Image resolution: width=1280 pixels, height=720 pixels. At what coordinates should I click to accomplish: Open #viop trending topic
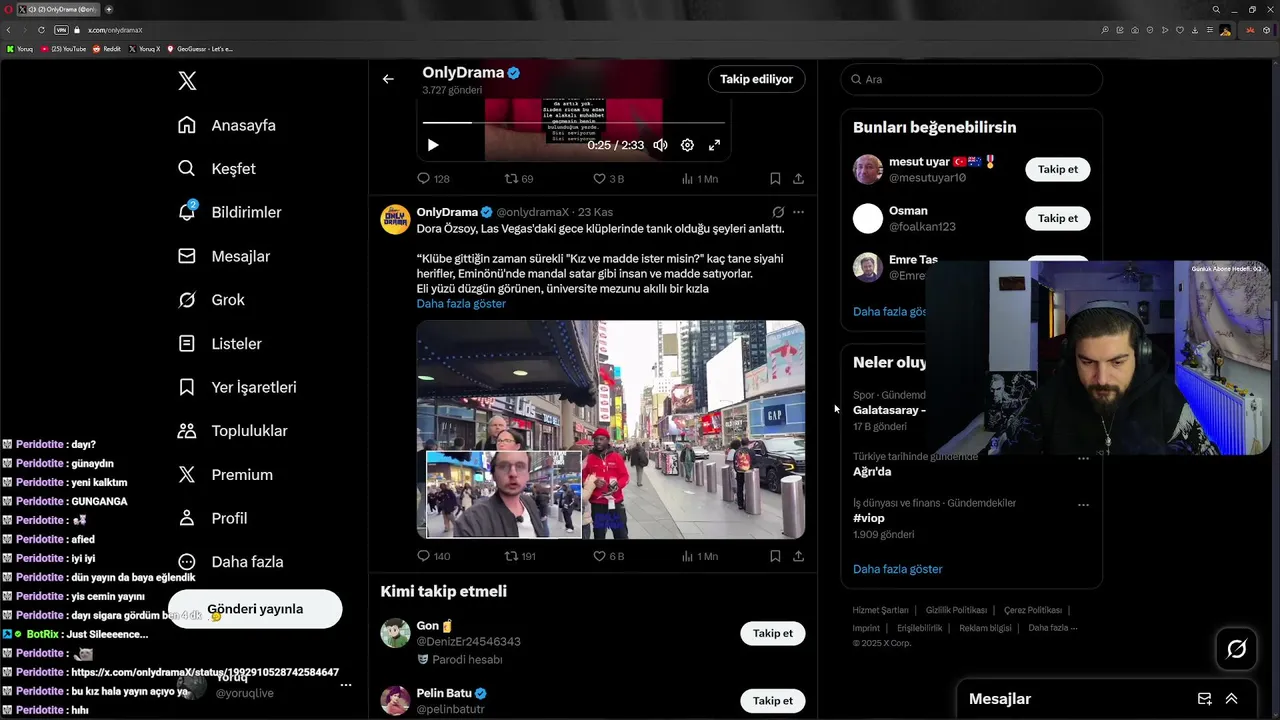869,518
